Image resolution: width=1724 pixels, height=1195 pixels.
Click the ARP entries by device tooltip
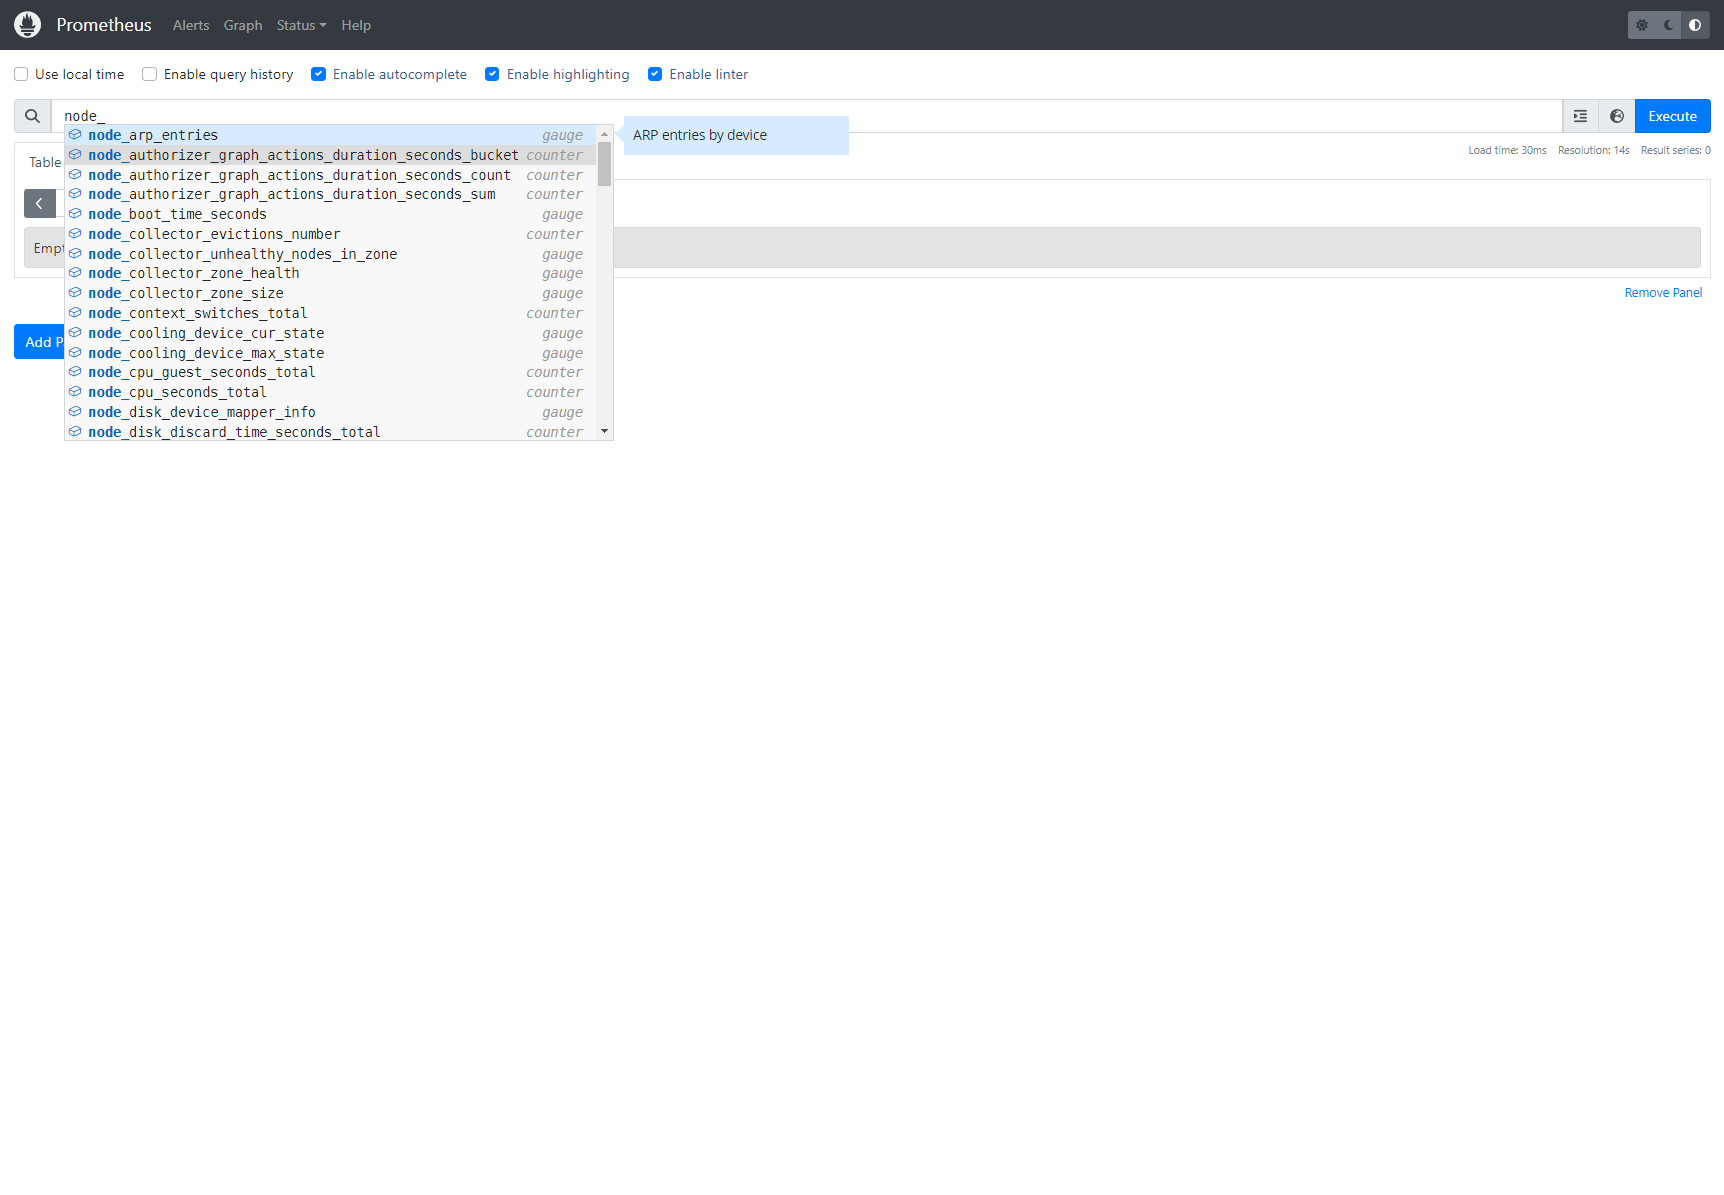[736, 135]
